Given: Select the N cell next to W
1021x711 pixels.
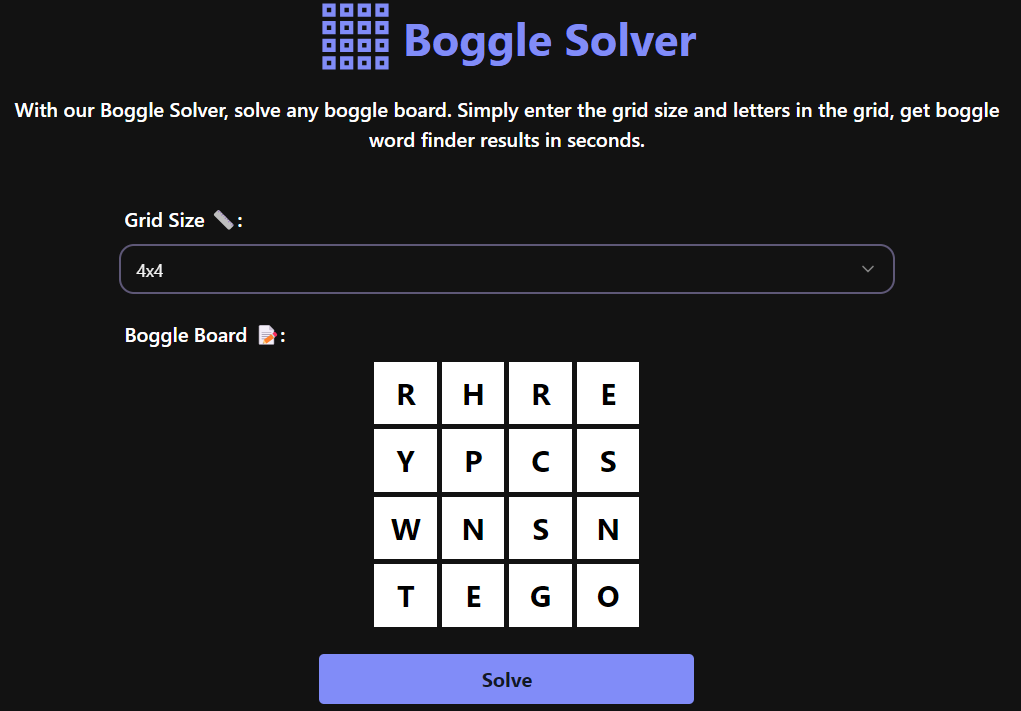Looking at the screenshot, I should [472, 527].
